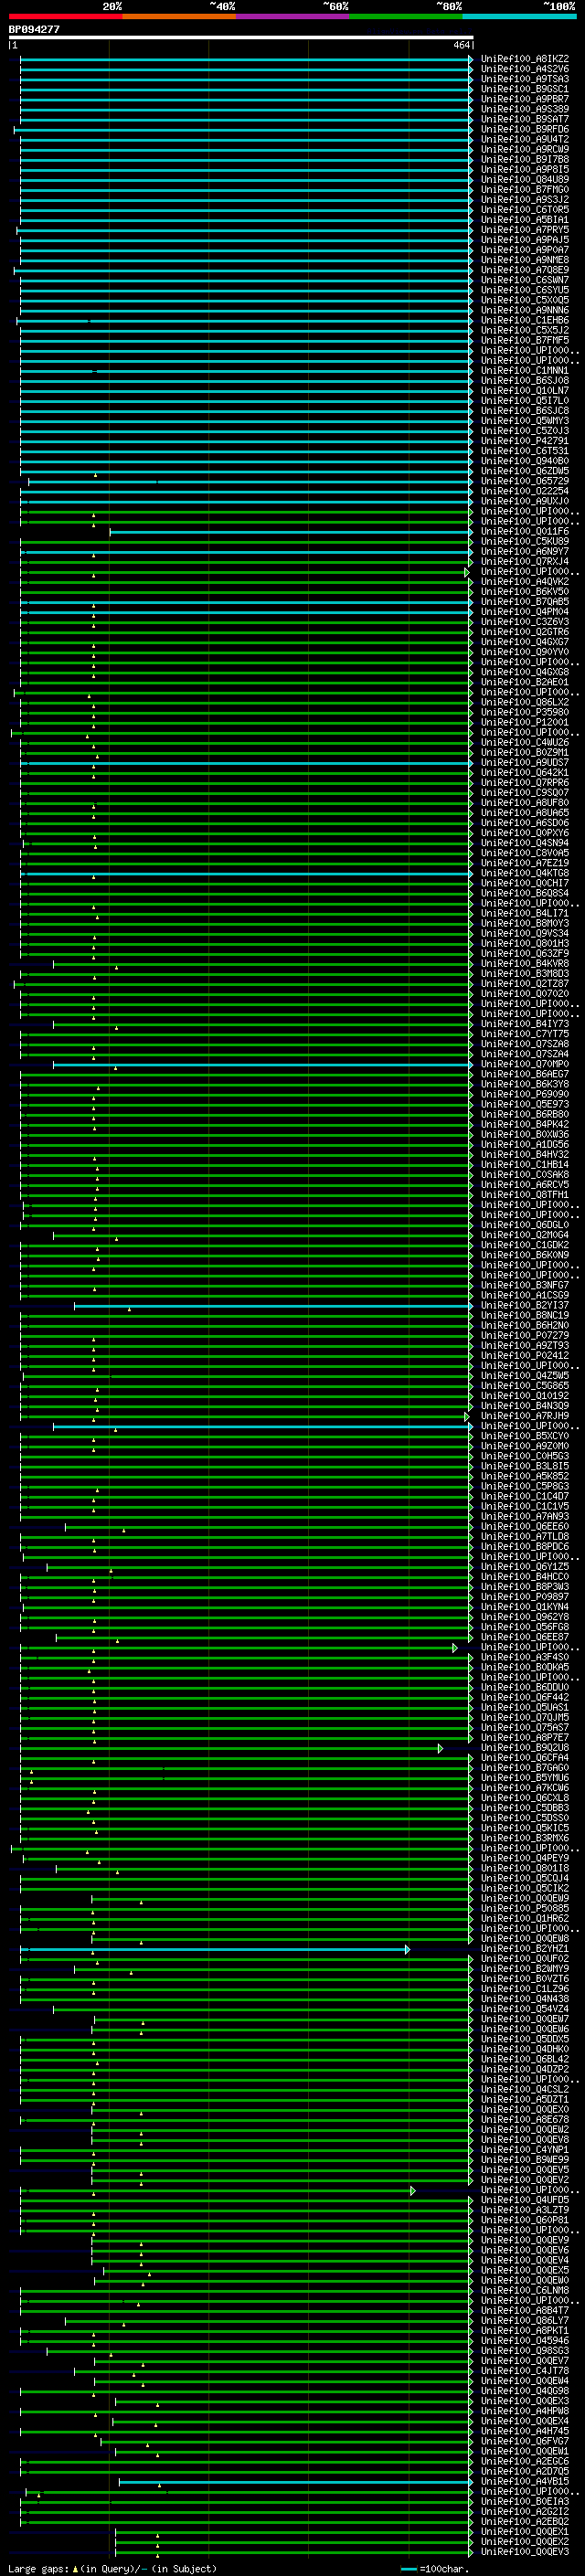Open hit UniRef100_B9Q2U8
Screen dimensions: 585x2576
[524, 1748]
